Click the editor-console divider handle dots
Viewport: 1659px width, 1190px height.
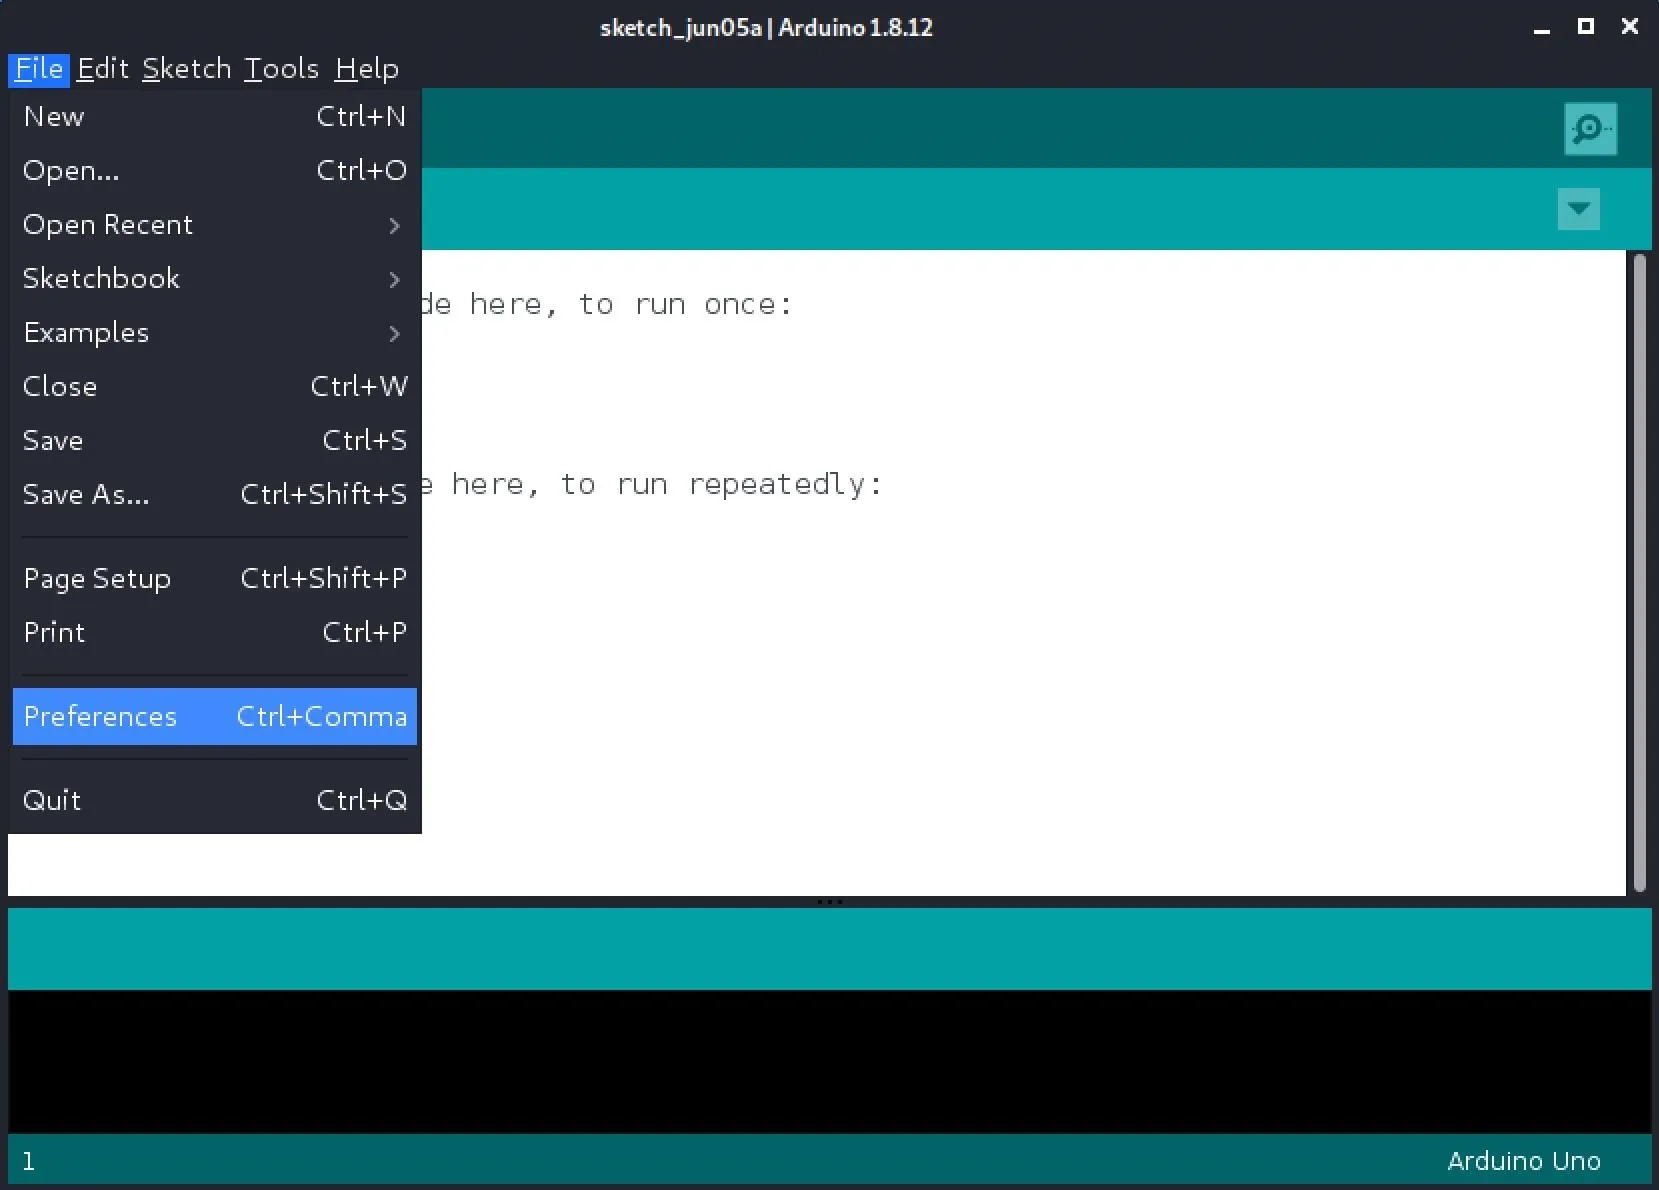tap(829, 902)
